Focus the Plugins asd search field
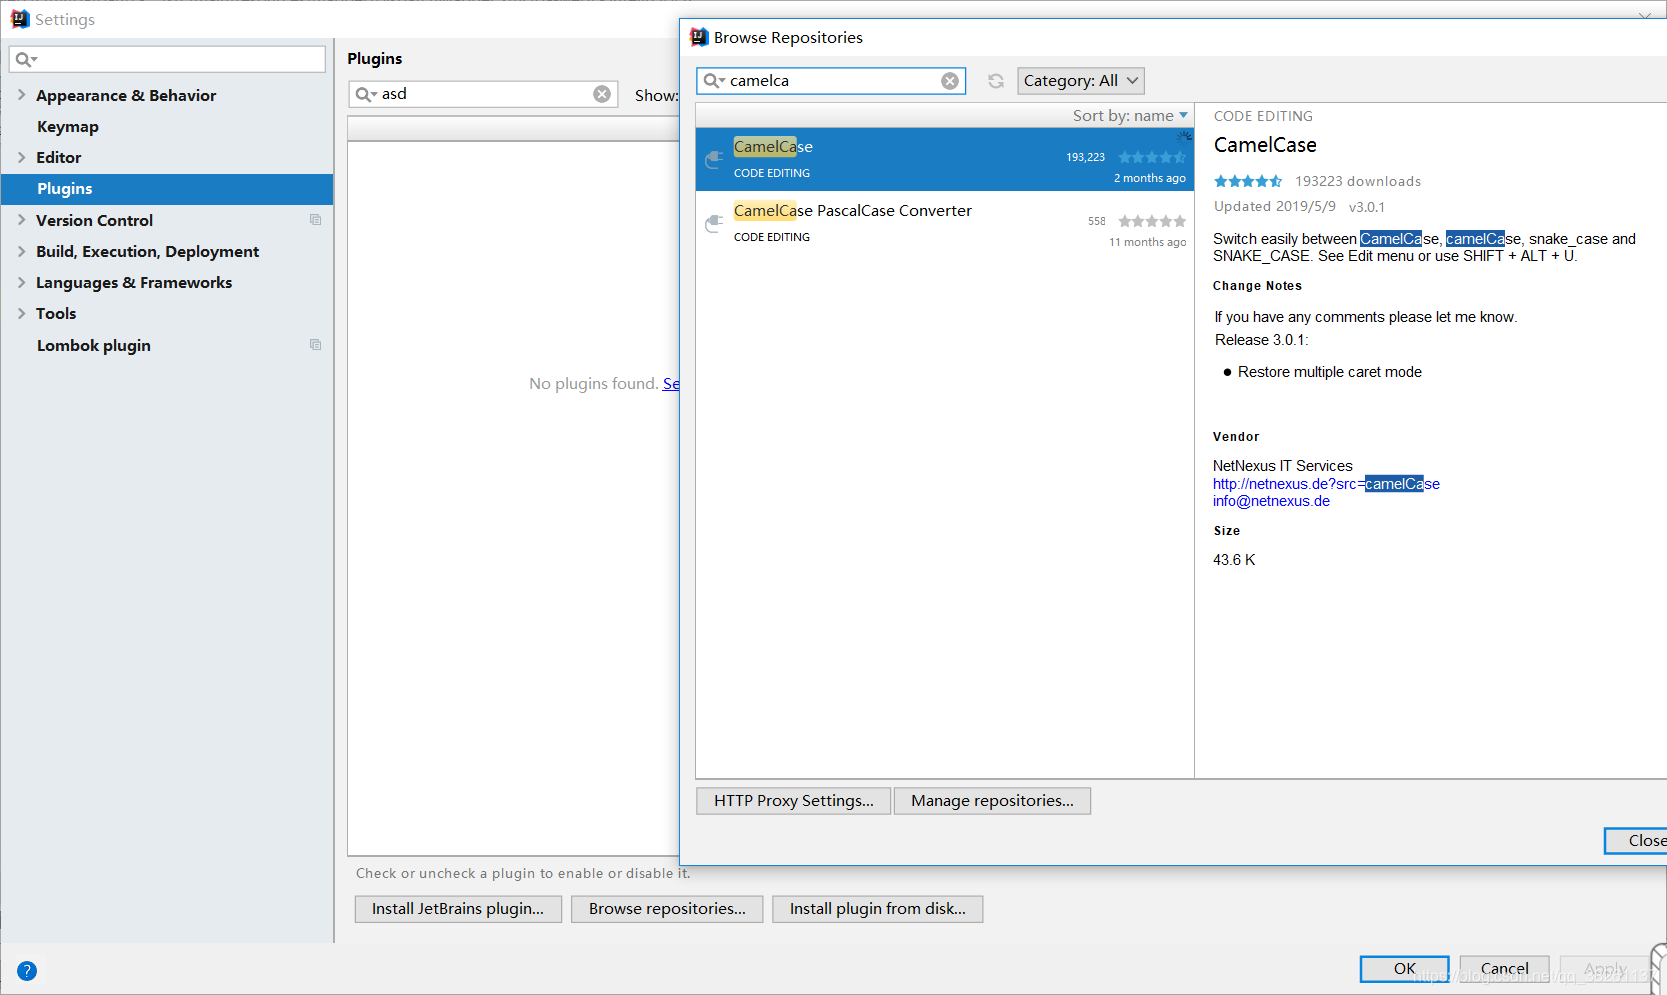 (483, 94)
